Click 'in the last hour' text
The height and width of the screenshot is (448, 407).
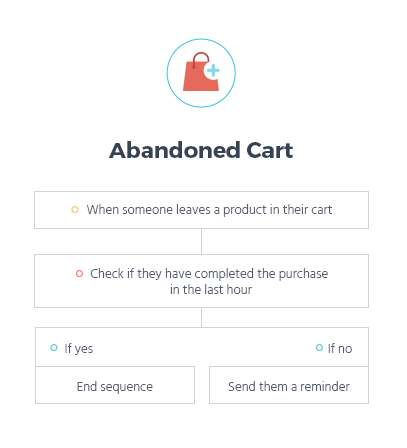click(x=211, y=290)
